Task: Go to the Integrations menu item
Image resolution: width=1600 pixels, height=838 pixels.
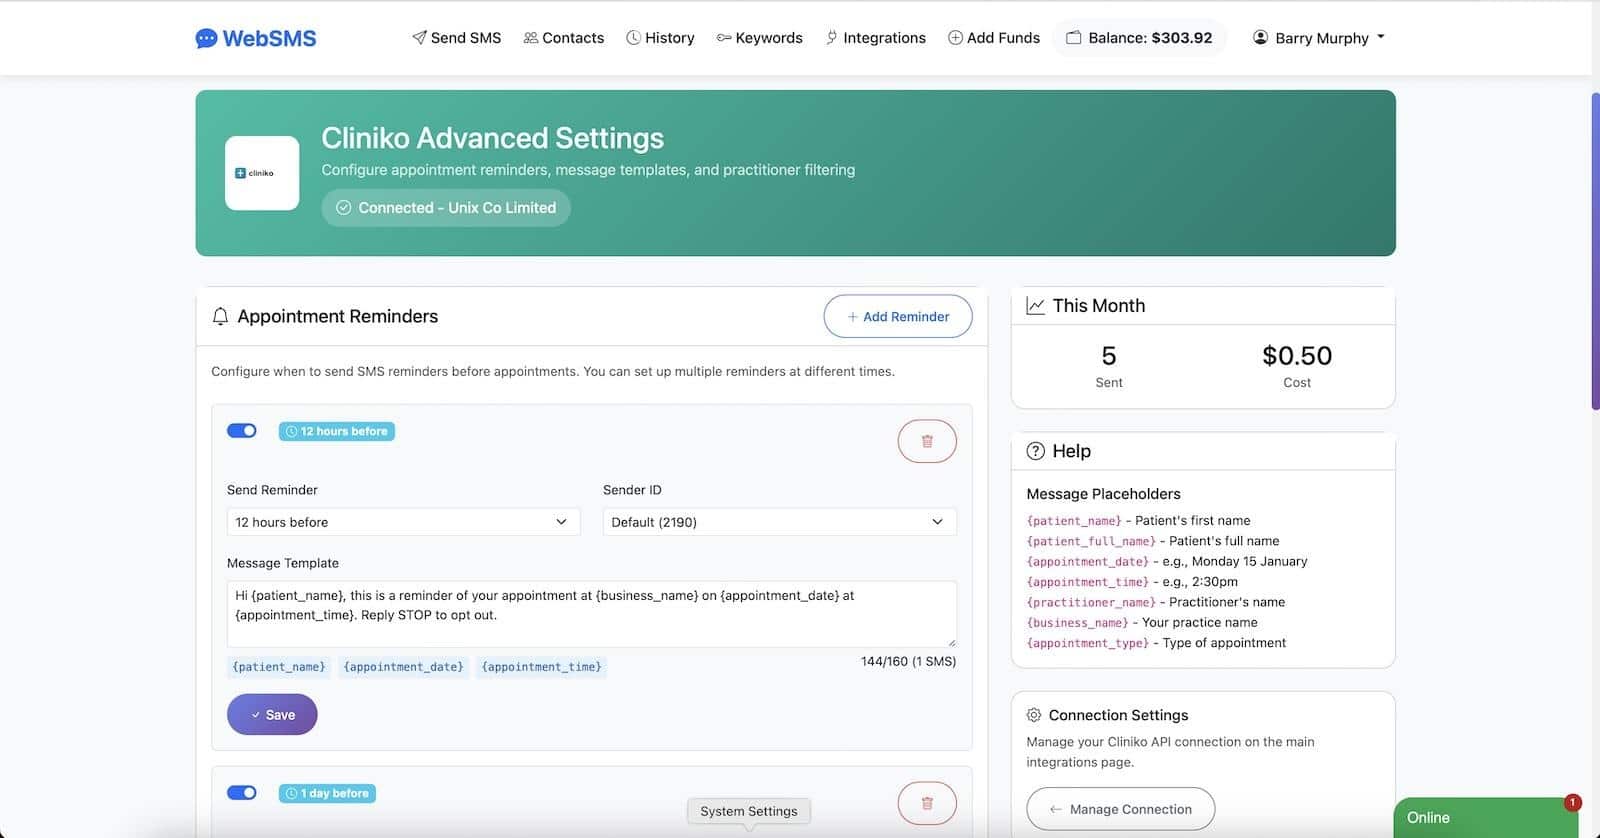Action: [x=875, y=38]
